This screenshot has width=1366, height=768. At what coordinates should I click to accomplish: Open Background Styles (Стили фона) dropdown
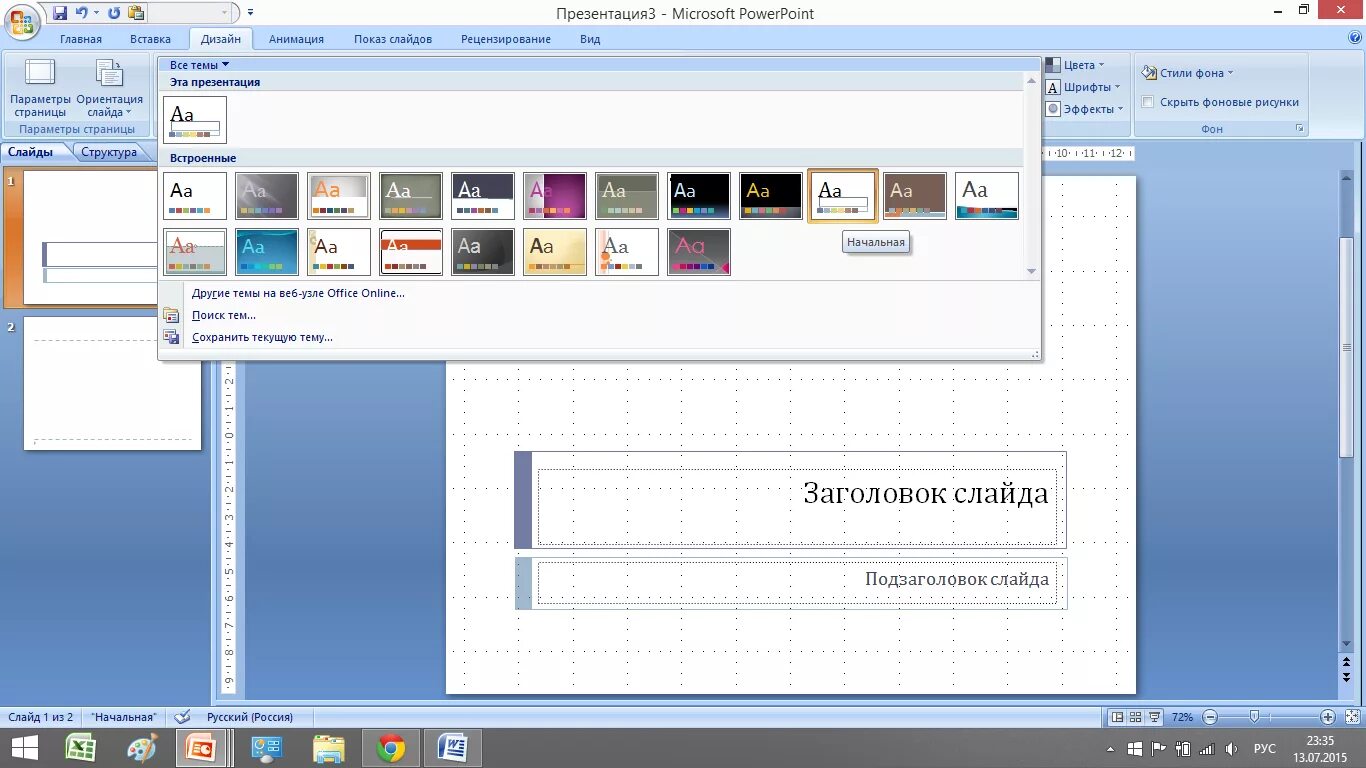[1187, 73]
